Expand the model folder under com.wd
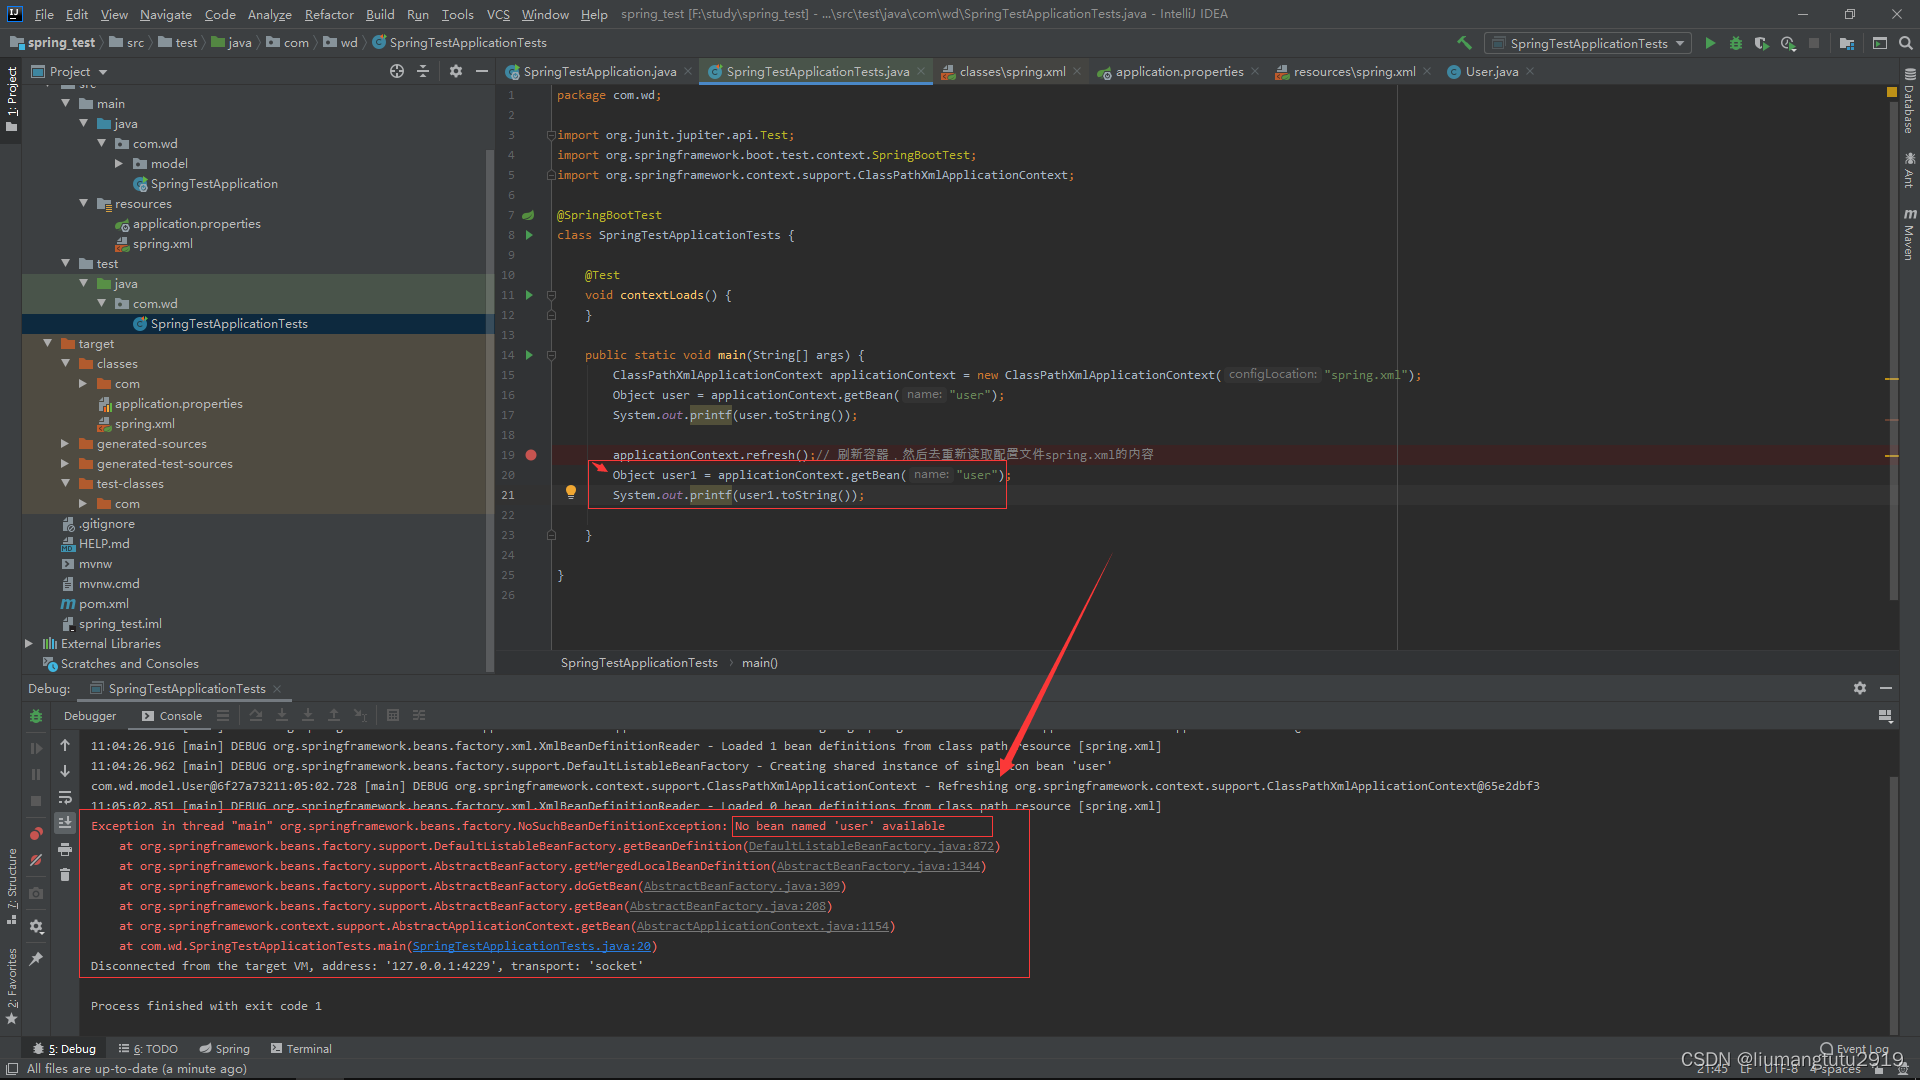 point(120,163)
